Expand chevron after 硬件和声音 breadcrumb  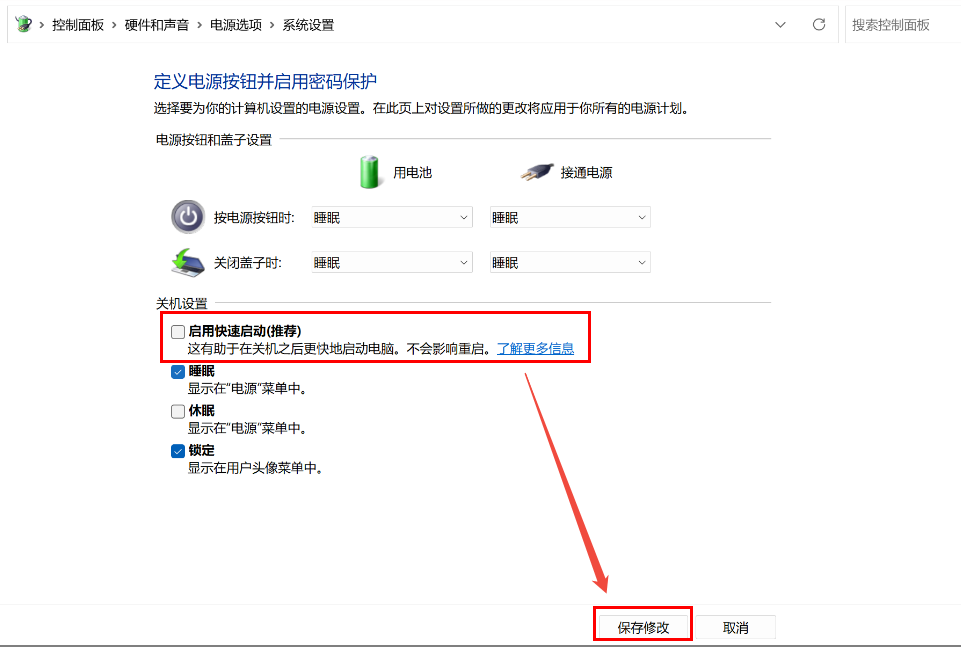(199, 25)
